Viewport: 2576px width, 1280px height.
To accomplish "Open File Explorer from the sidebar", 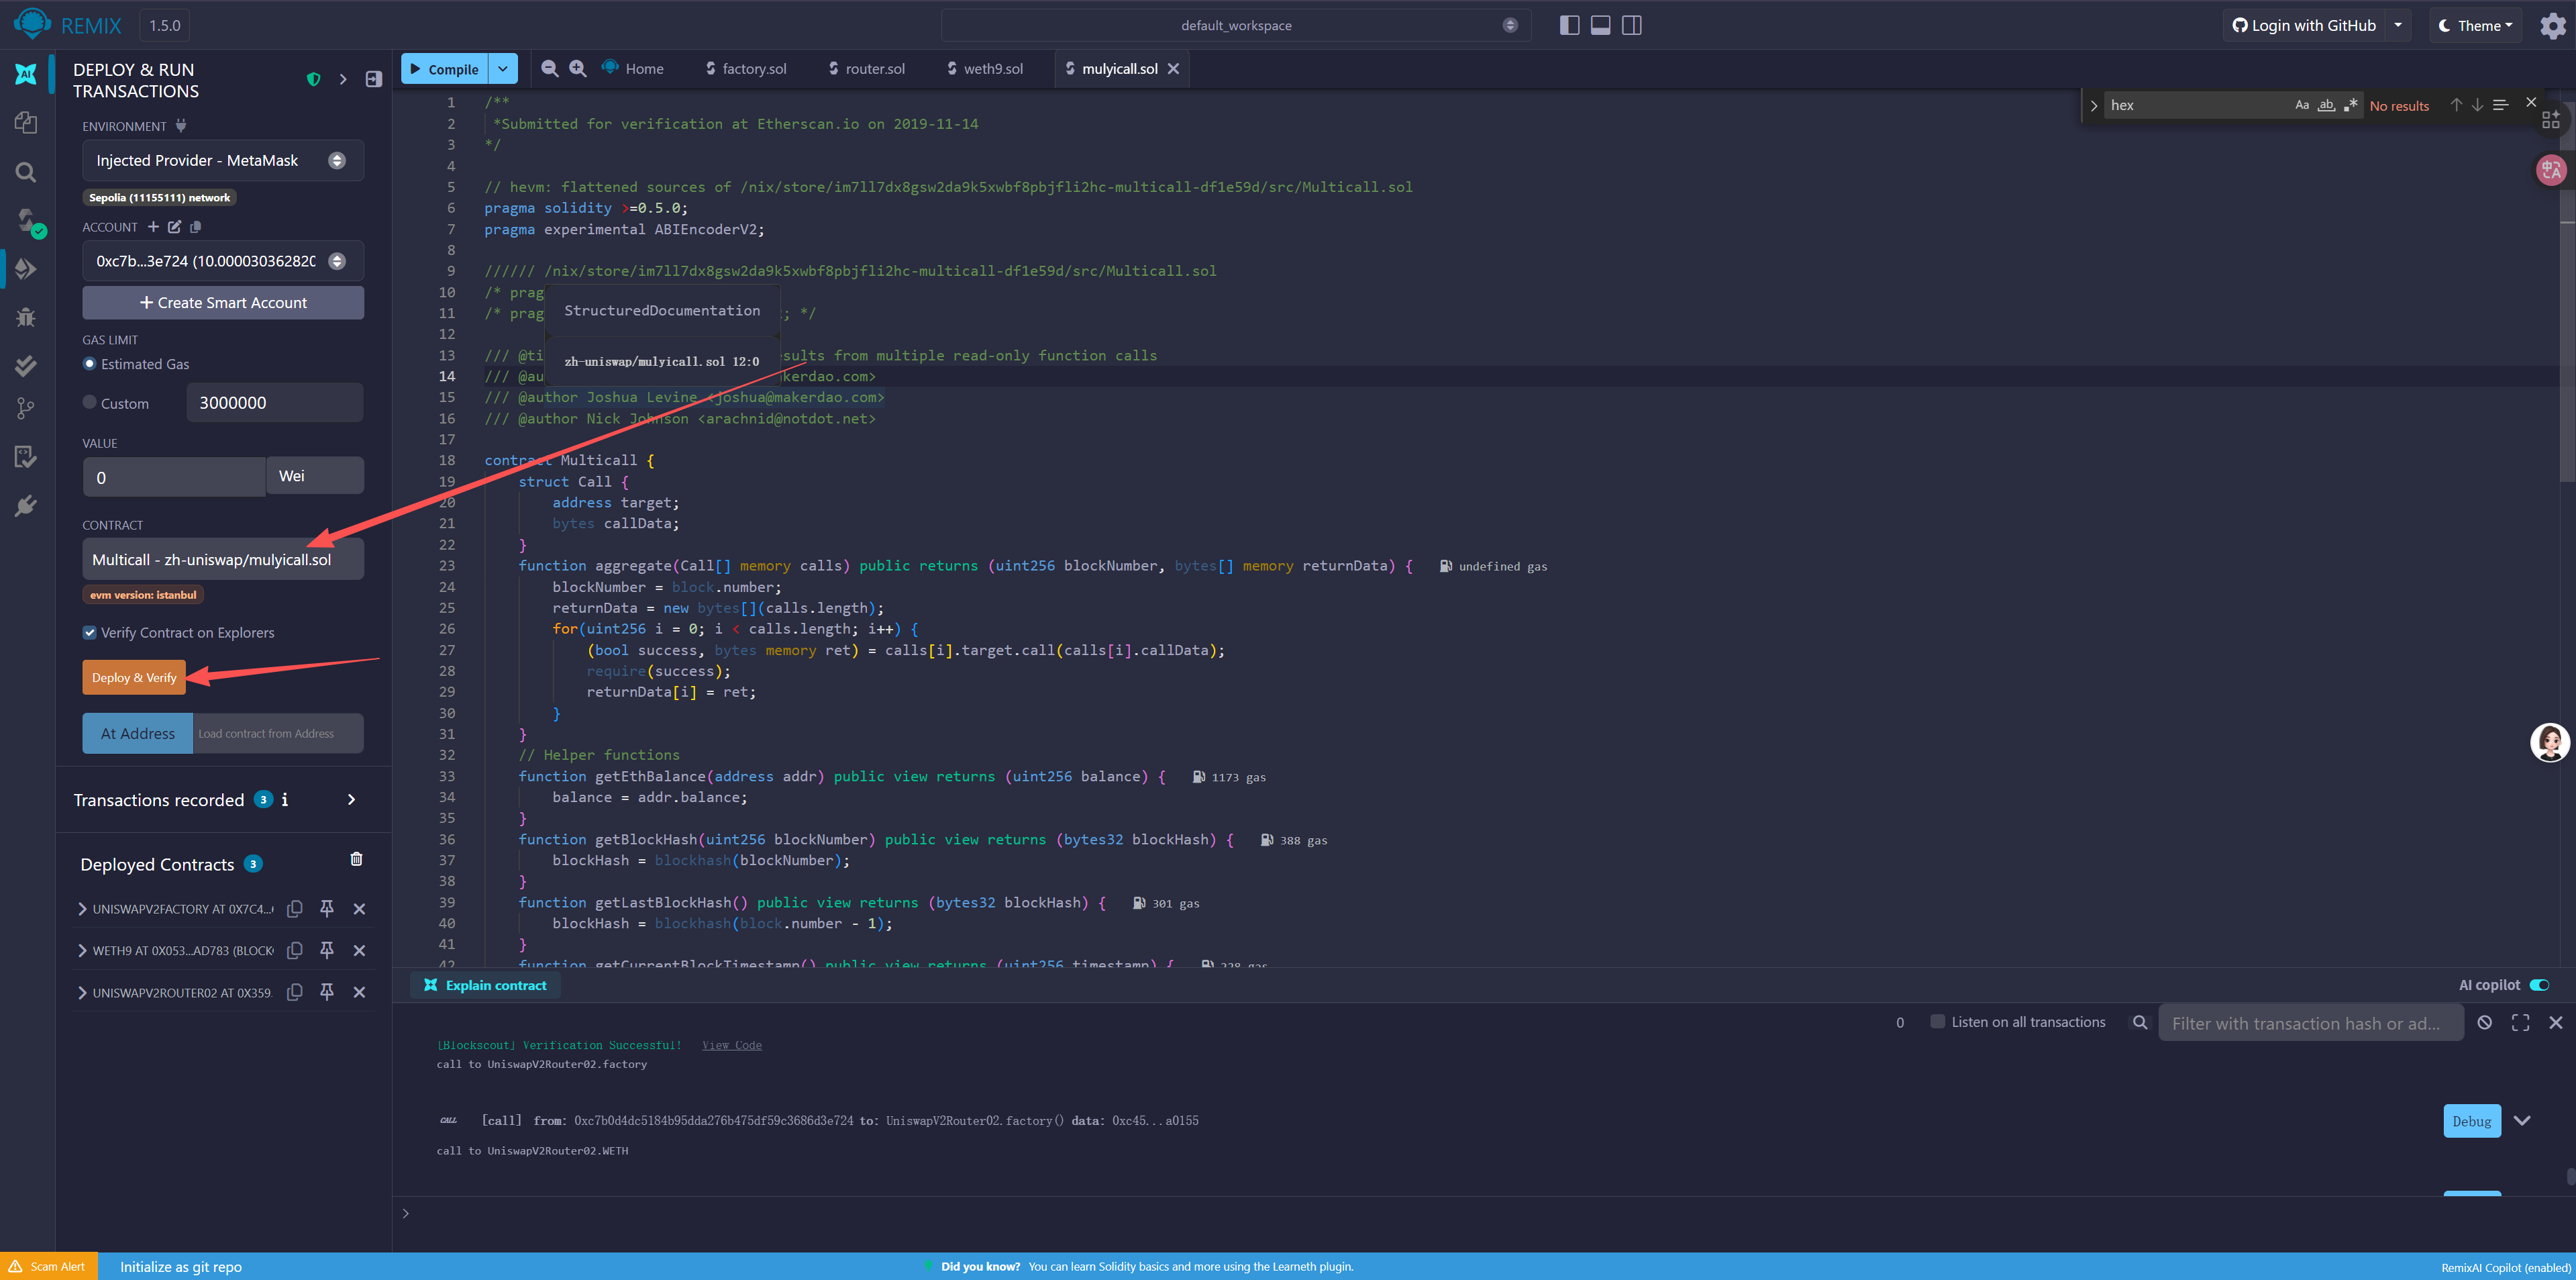I will pyautogui.click(x=26, y=122).
